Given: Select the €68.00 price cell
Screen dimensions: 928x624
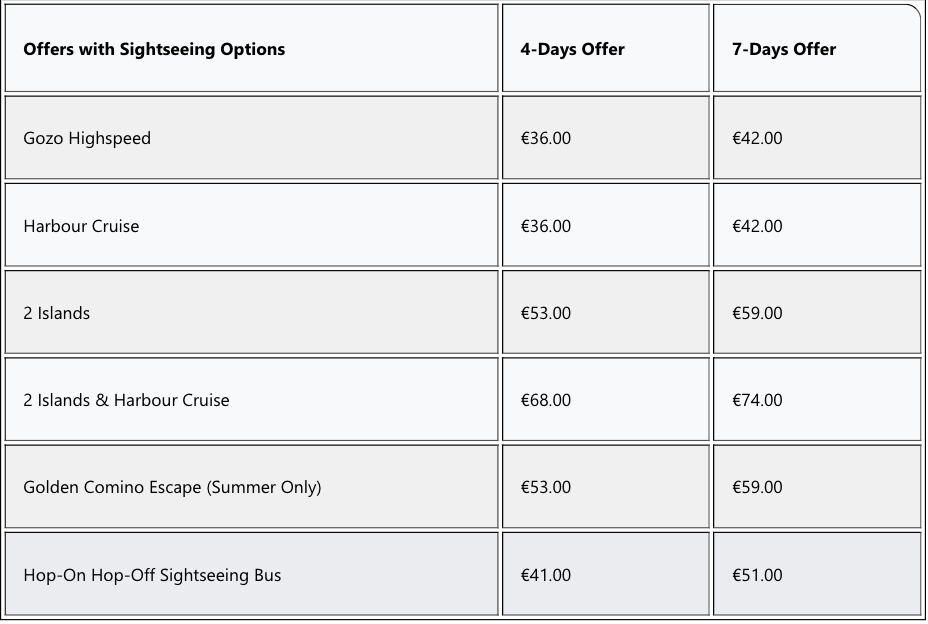Looking at the screenshot, I should pos(605,400).
